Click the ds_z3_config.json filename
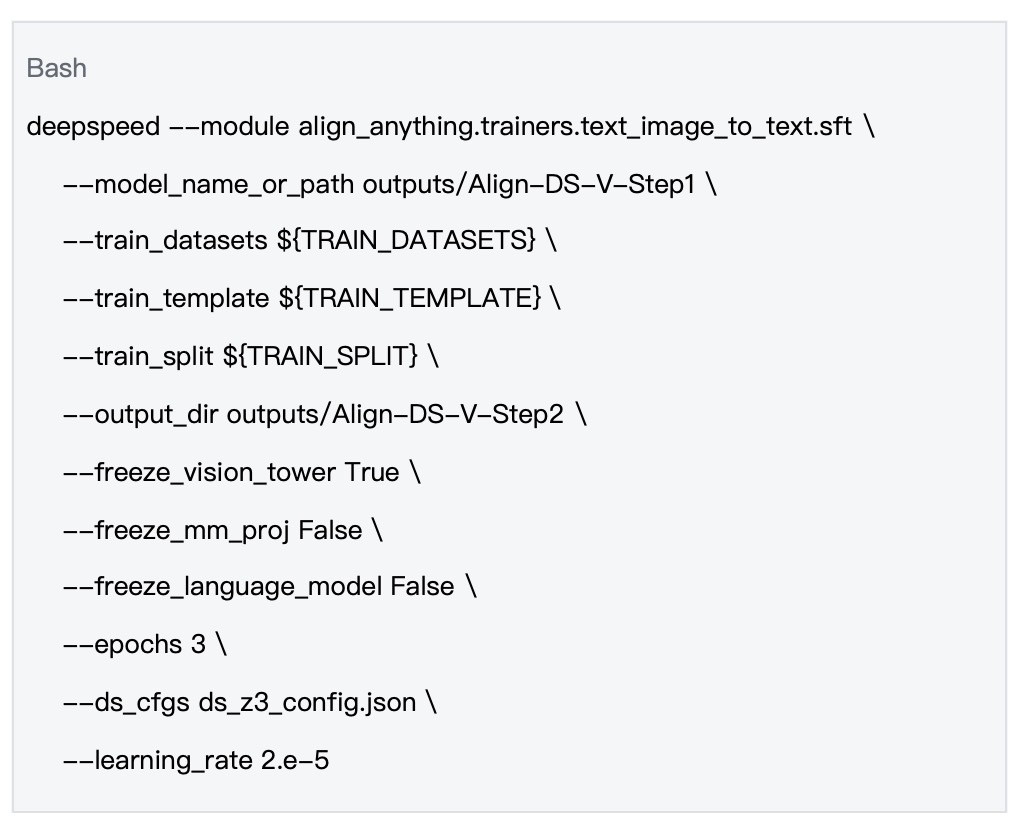This screenshot has height=822, width=1026. coord(308,702)
